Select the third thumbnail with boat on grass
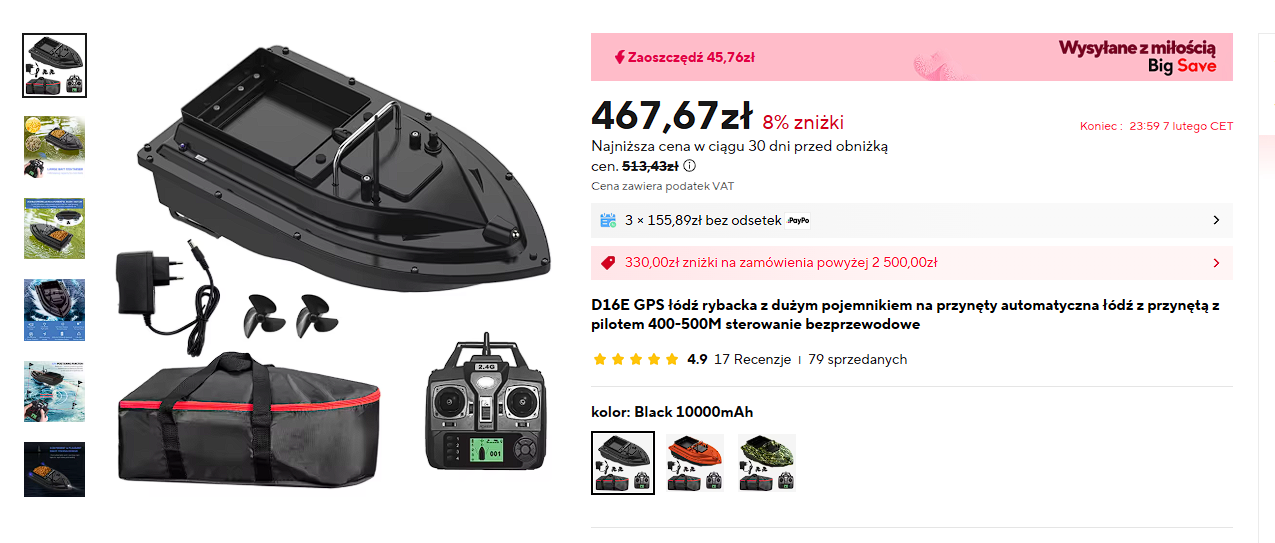1275x543 pixels. click(55, 228)
